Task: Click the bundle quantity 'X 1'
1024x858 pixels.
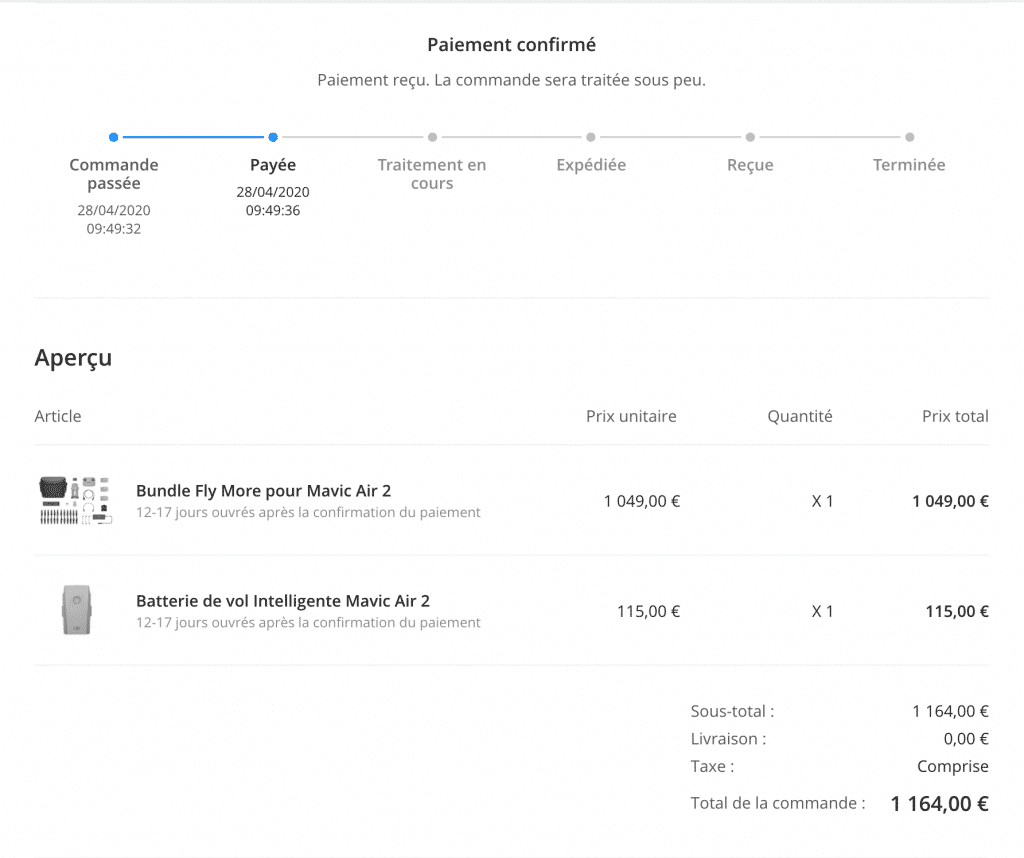Action: [x=822, y=501]
